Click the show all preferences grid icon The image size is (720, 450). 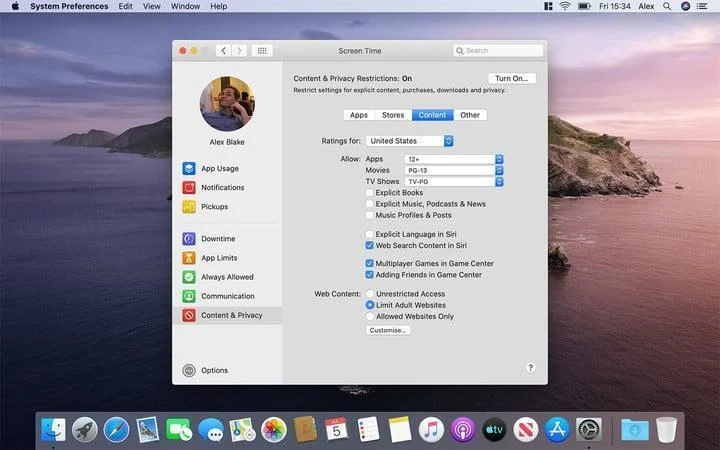262,50
